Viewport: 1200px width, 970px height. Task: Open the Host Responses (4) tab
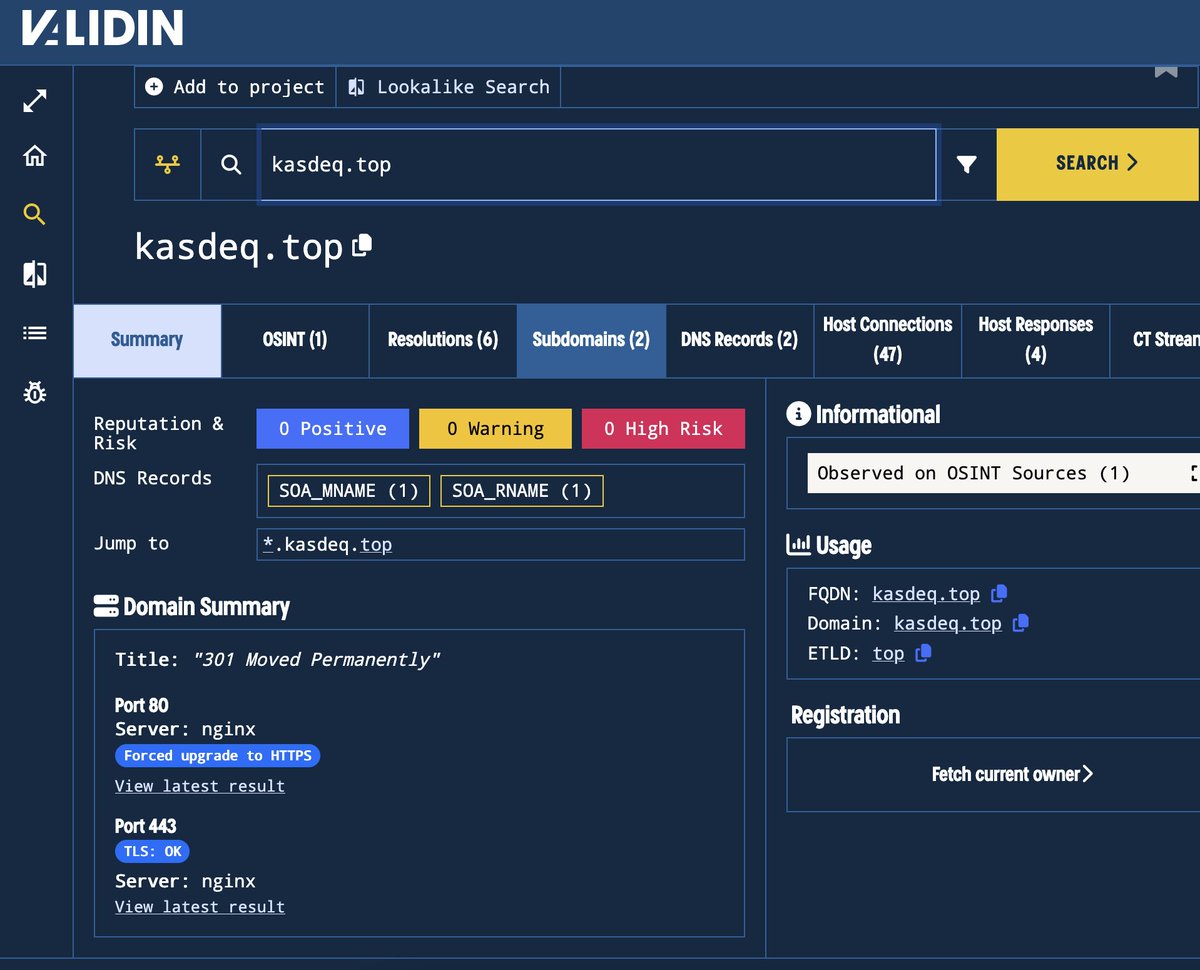click(1035, 340)
